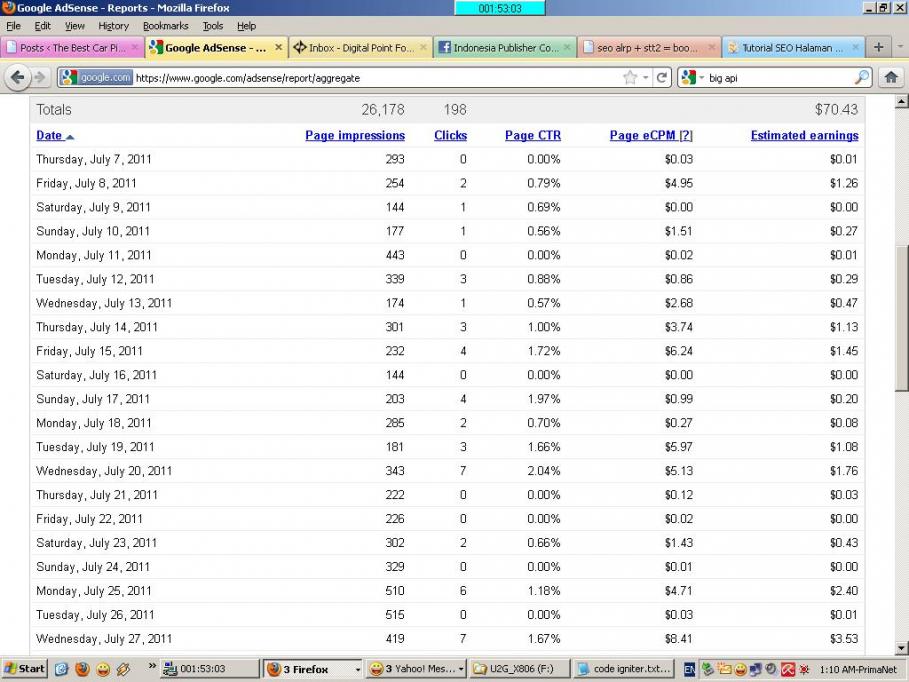Open the History menu

click(x=113, y=26)
